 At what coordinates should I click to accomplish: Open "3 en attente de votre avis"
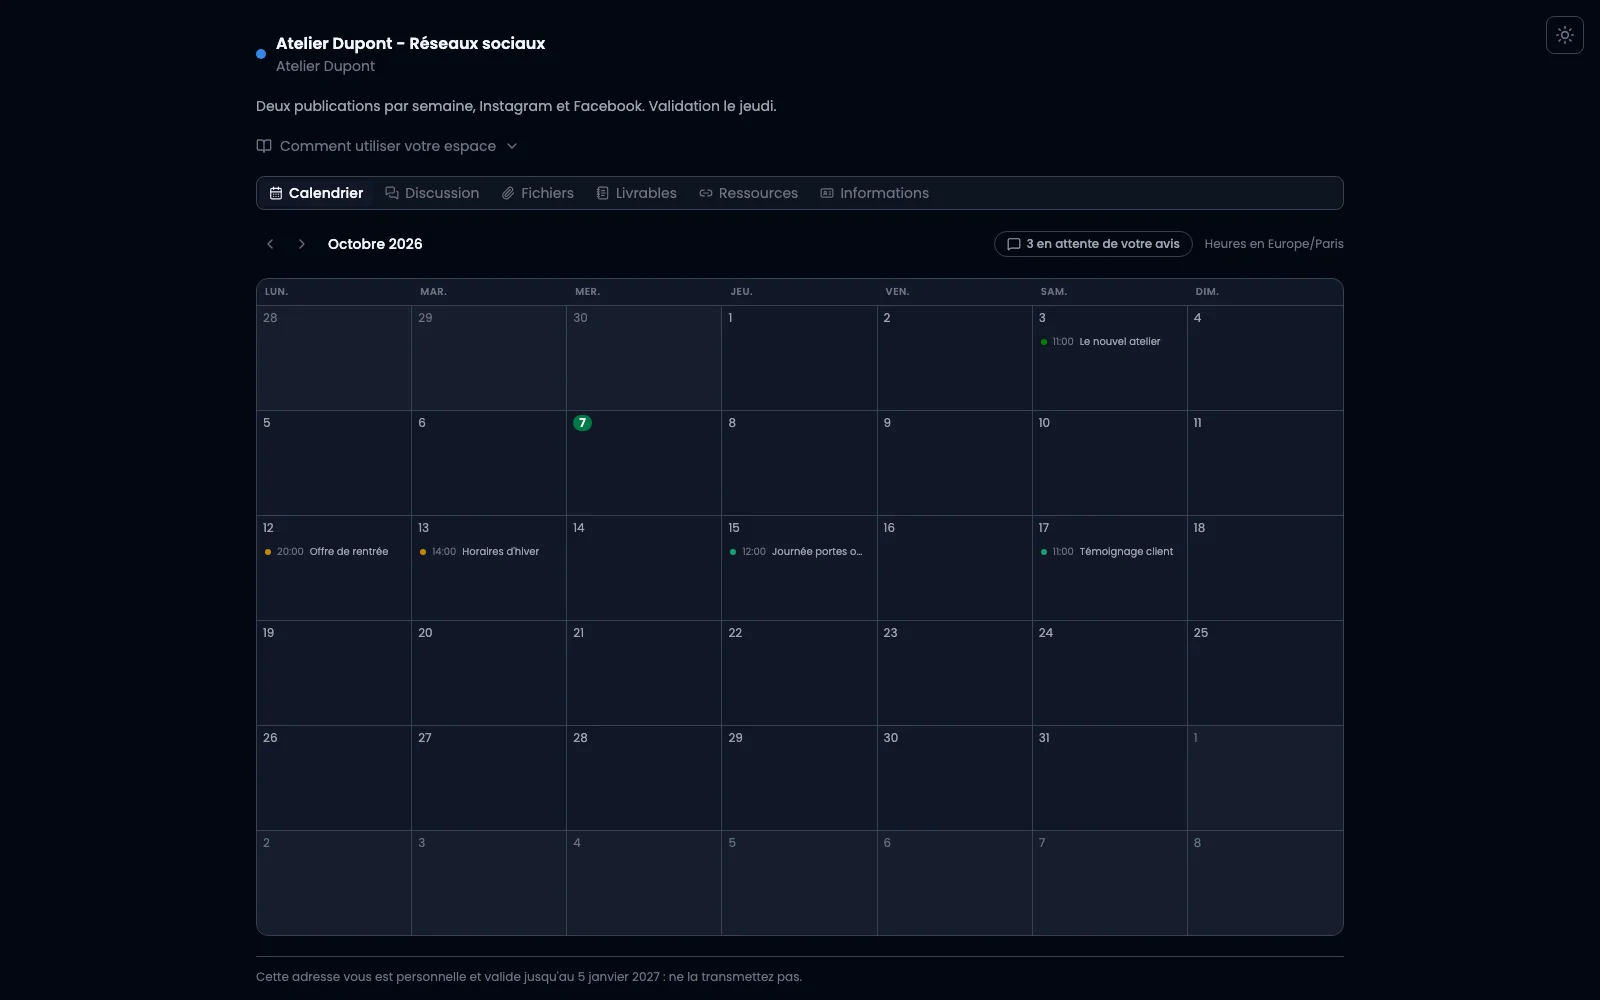[x=1093, y=244]
